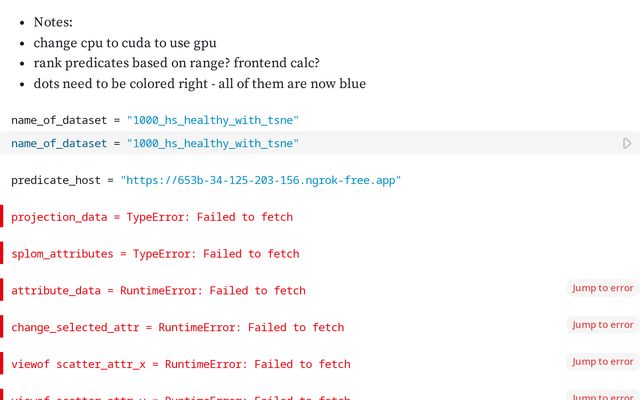640x400 pixels.
Task: Click the 'dots need to be colored right' note
Action: [200, 84]
